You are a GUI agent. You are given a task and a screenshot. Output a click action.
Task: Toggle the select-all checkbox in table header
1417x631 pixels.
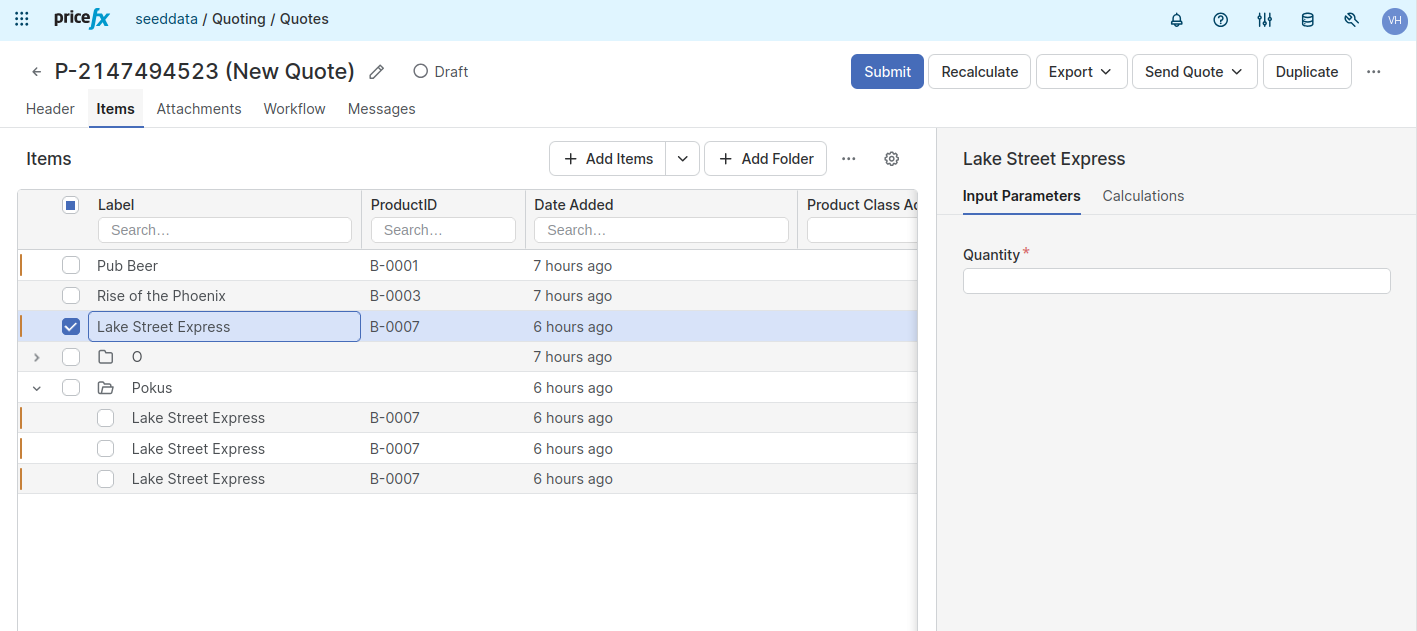[x=71, y=205]
